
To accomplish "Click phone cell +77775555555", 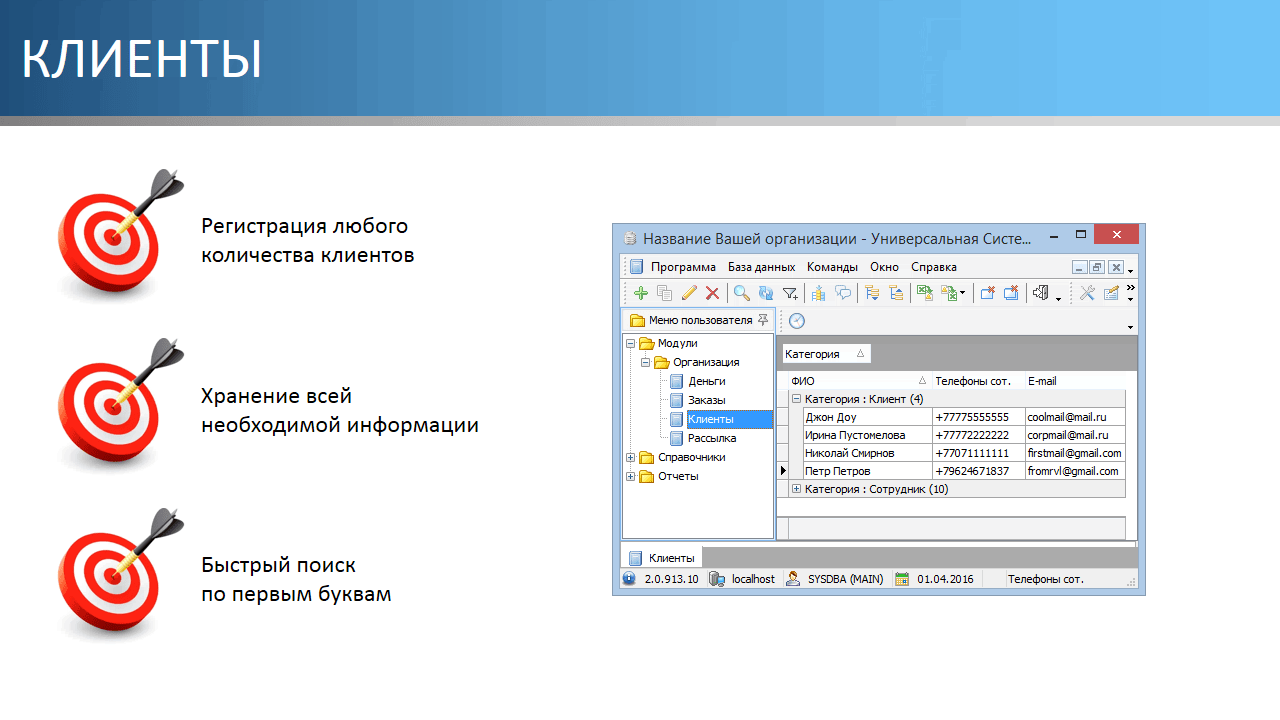I will click(979, 417).
